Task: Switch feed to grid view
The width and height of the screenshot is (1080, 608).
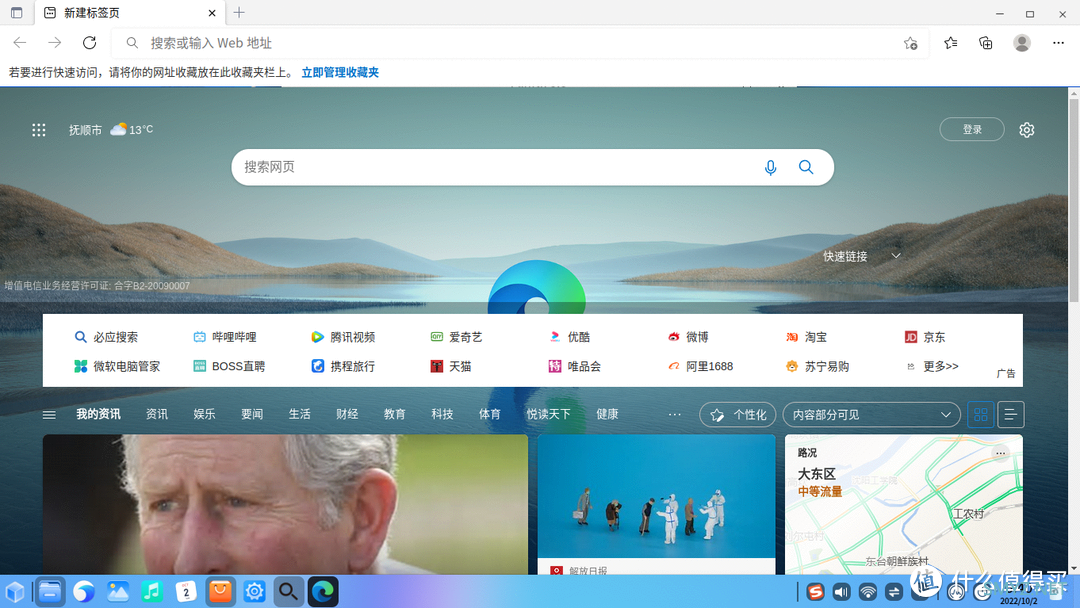Action: click(x=981, y=415)
